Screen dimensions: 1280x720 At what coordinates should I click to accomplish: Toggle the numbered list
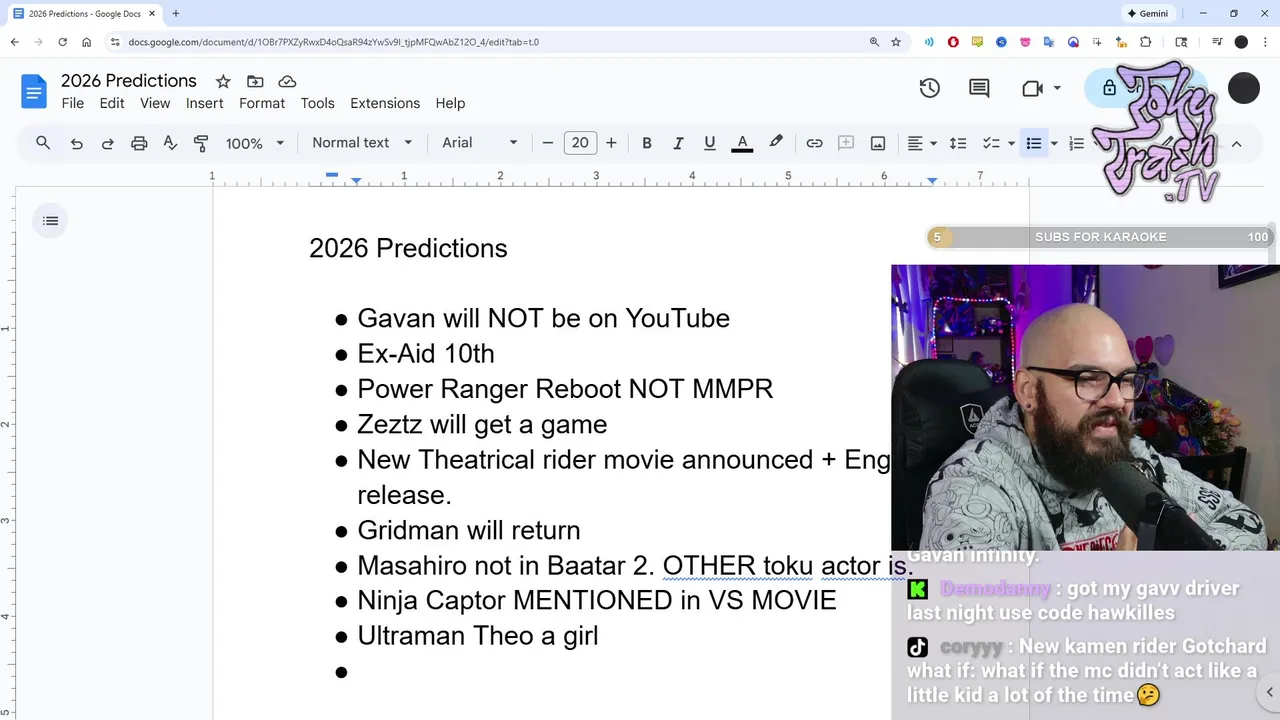coord(1077,143)
